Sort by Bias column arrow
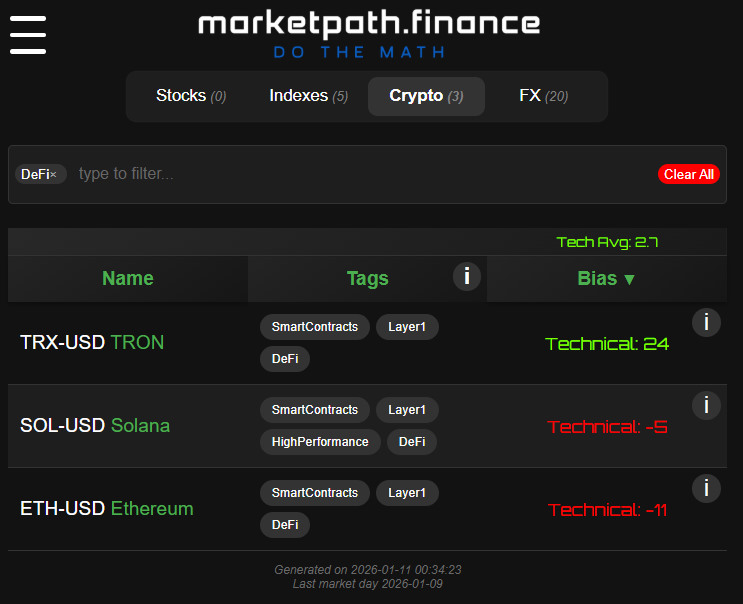The height and width of the screenshot is (604, 743). 629,279
